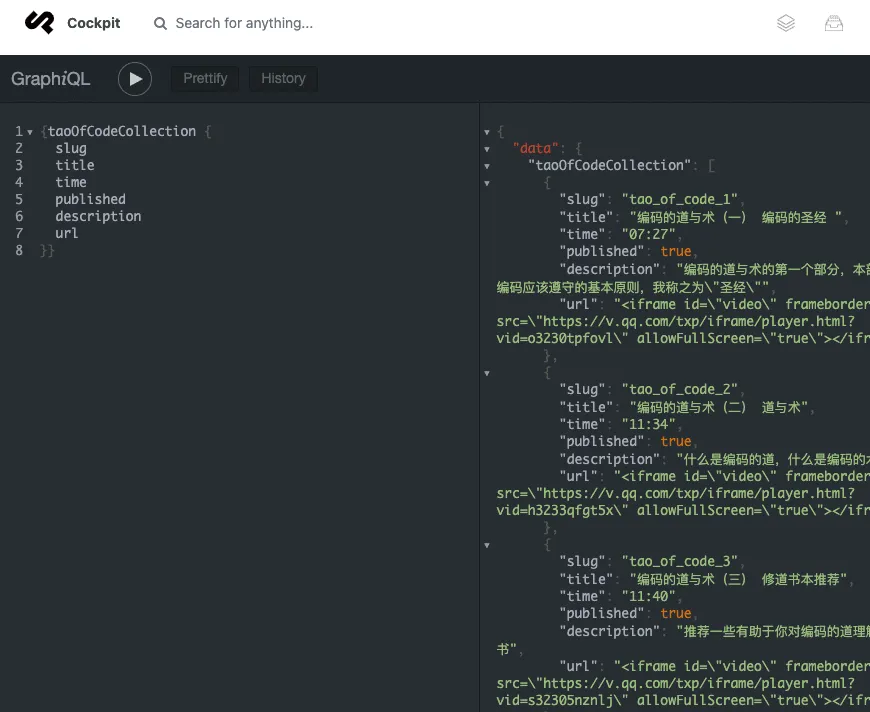870x712 pixels.
Task: Click the title value for tao_of_code_1
Action: [736, 218]
